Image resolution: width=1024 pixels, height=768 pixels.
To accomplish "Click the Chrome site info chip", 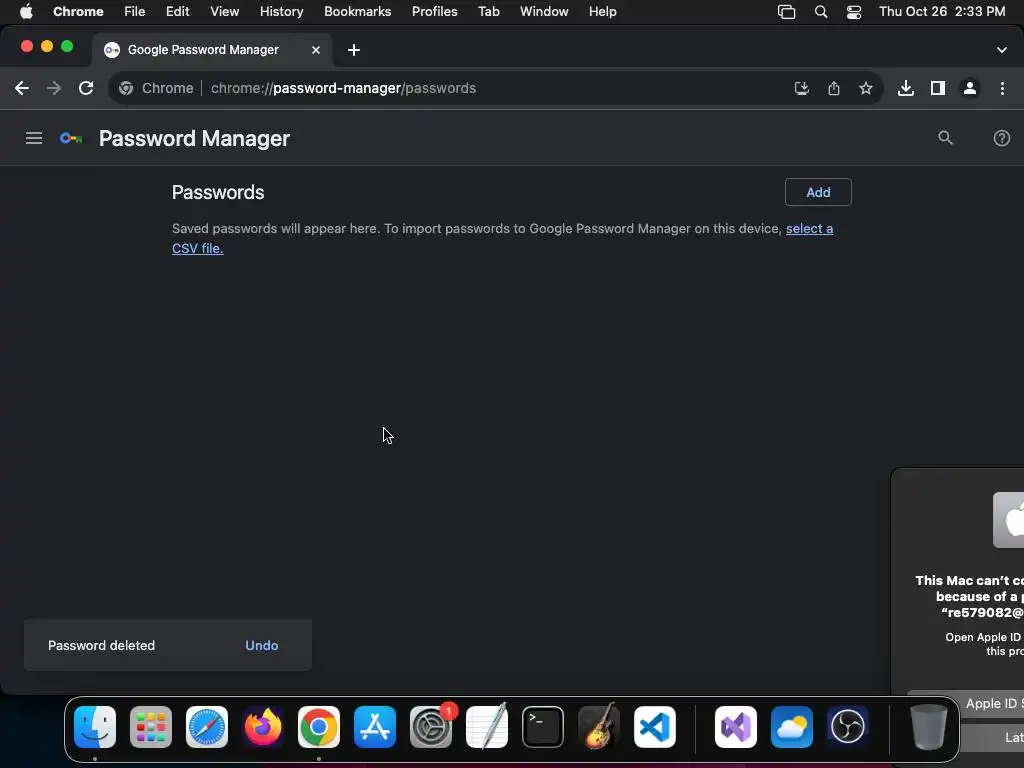I will click(x=157, y=88).
